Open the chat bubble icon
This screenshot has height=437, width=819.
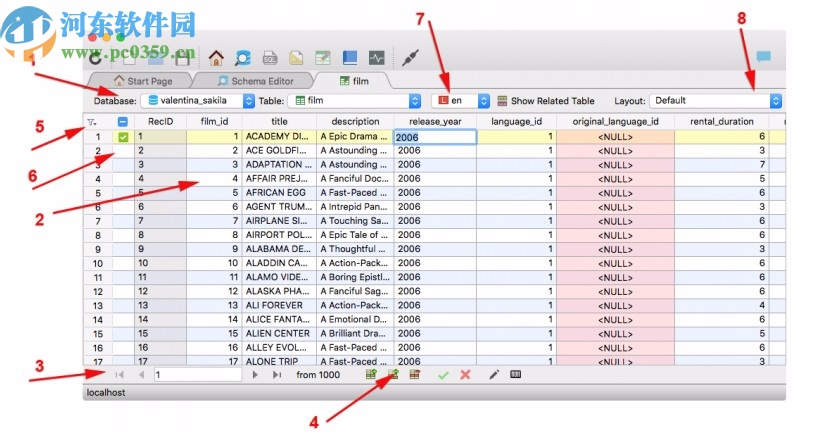[763, 56]
